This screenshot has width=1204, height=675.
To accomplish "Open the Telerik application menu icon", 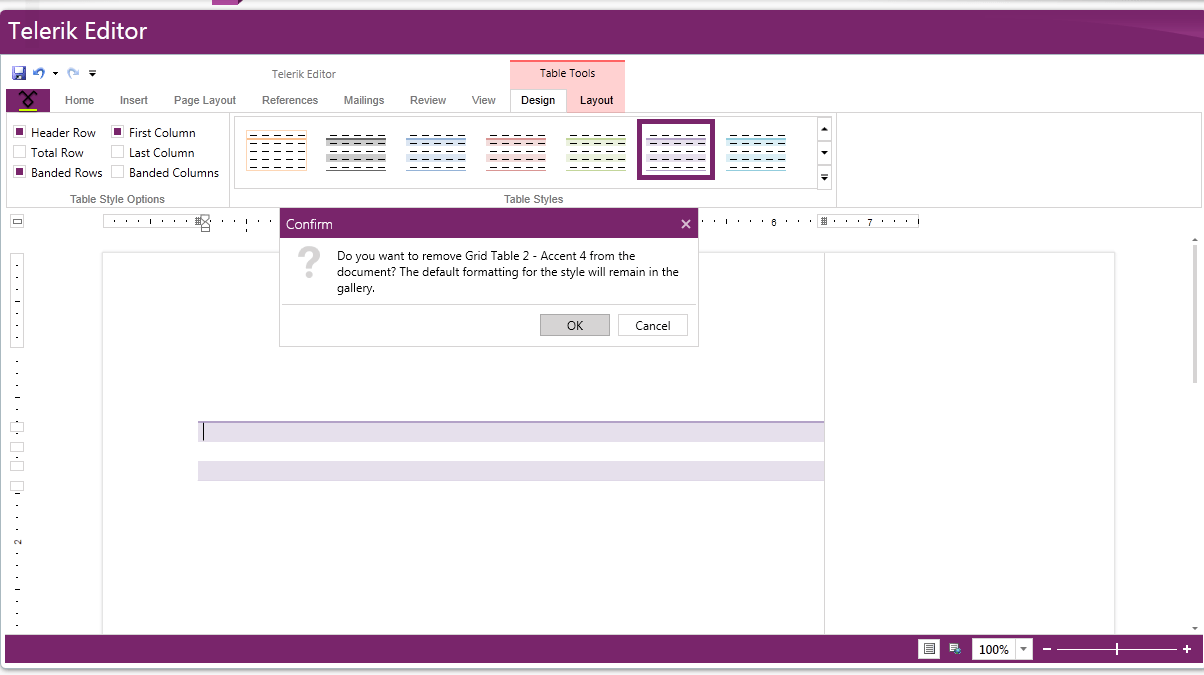I will coord(28,100).
